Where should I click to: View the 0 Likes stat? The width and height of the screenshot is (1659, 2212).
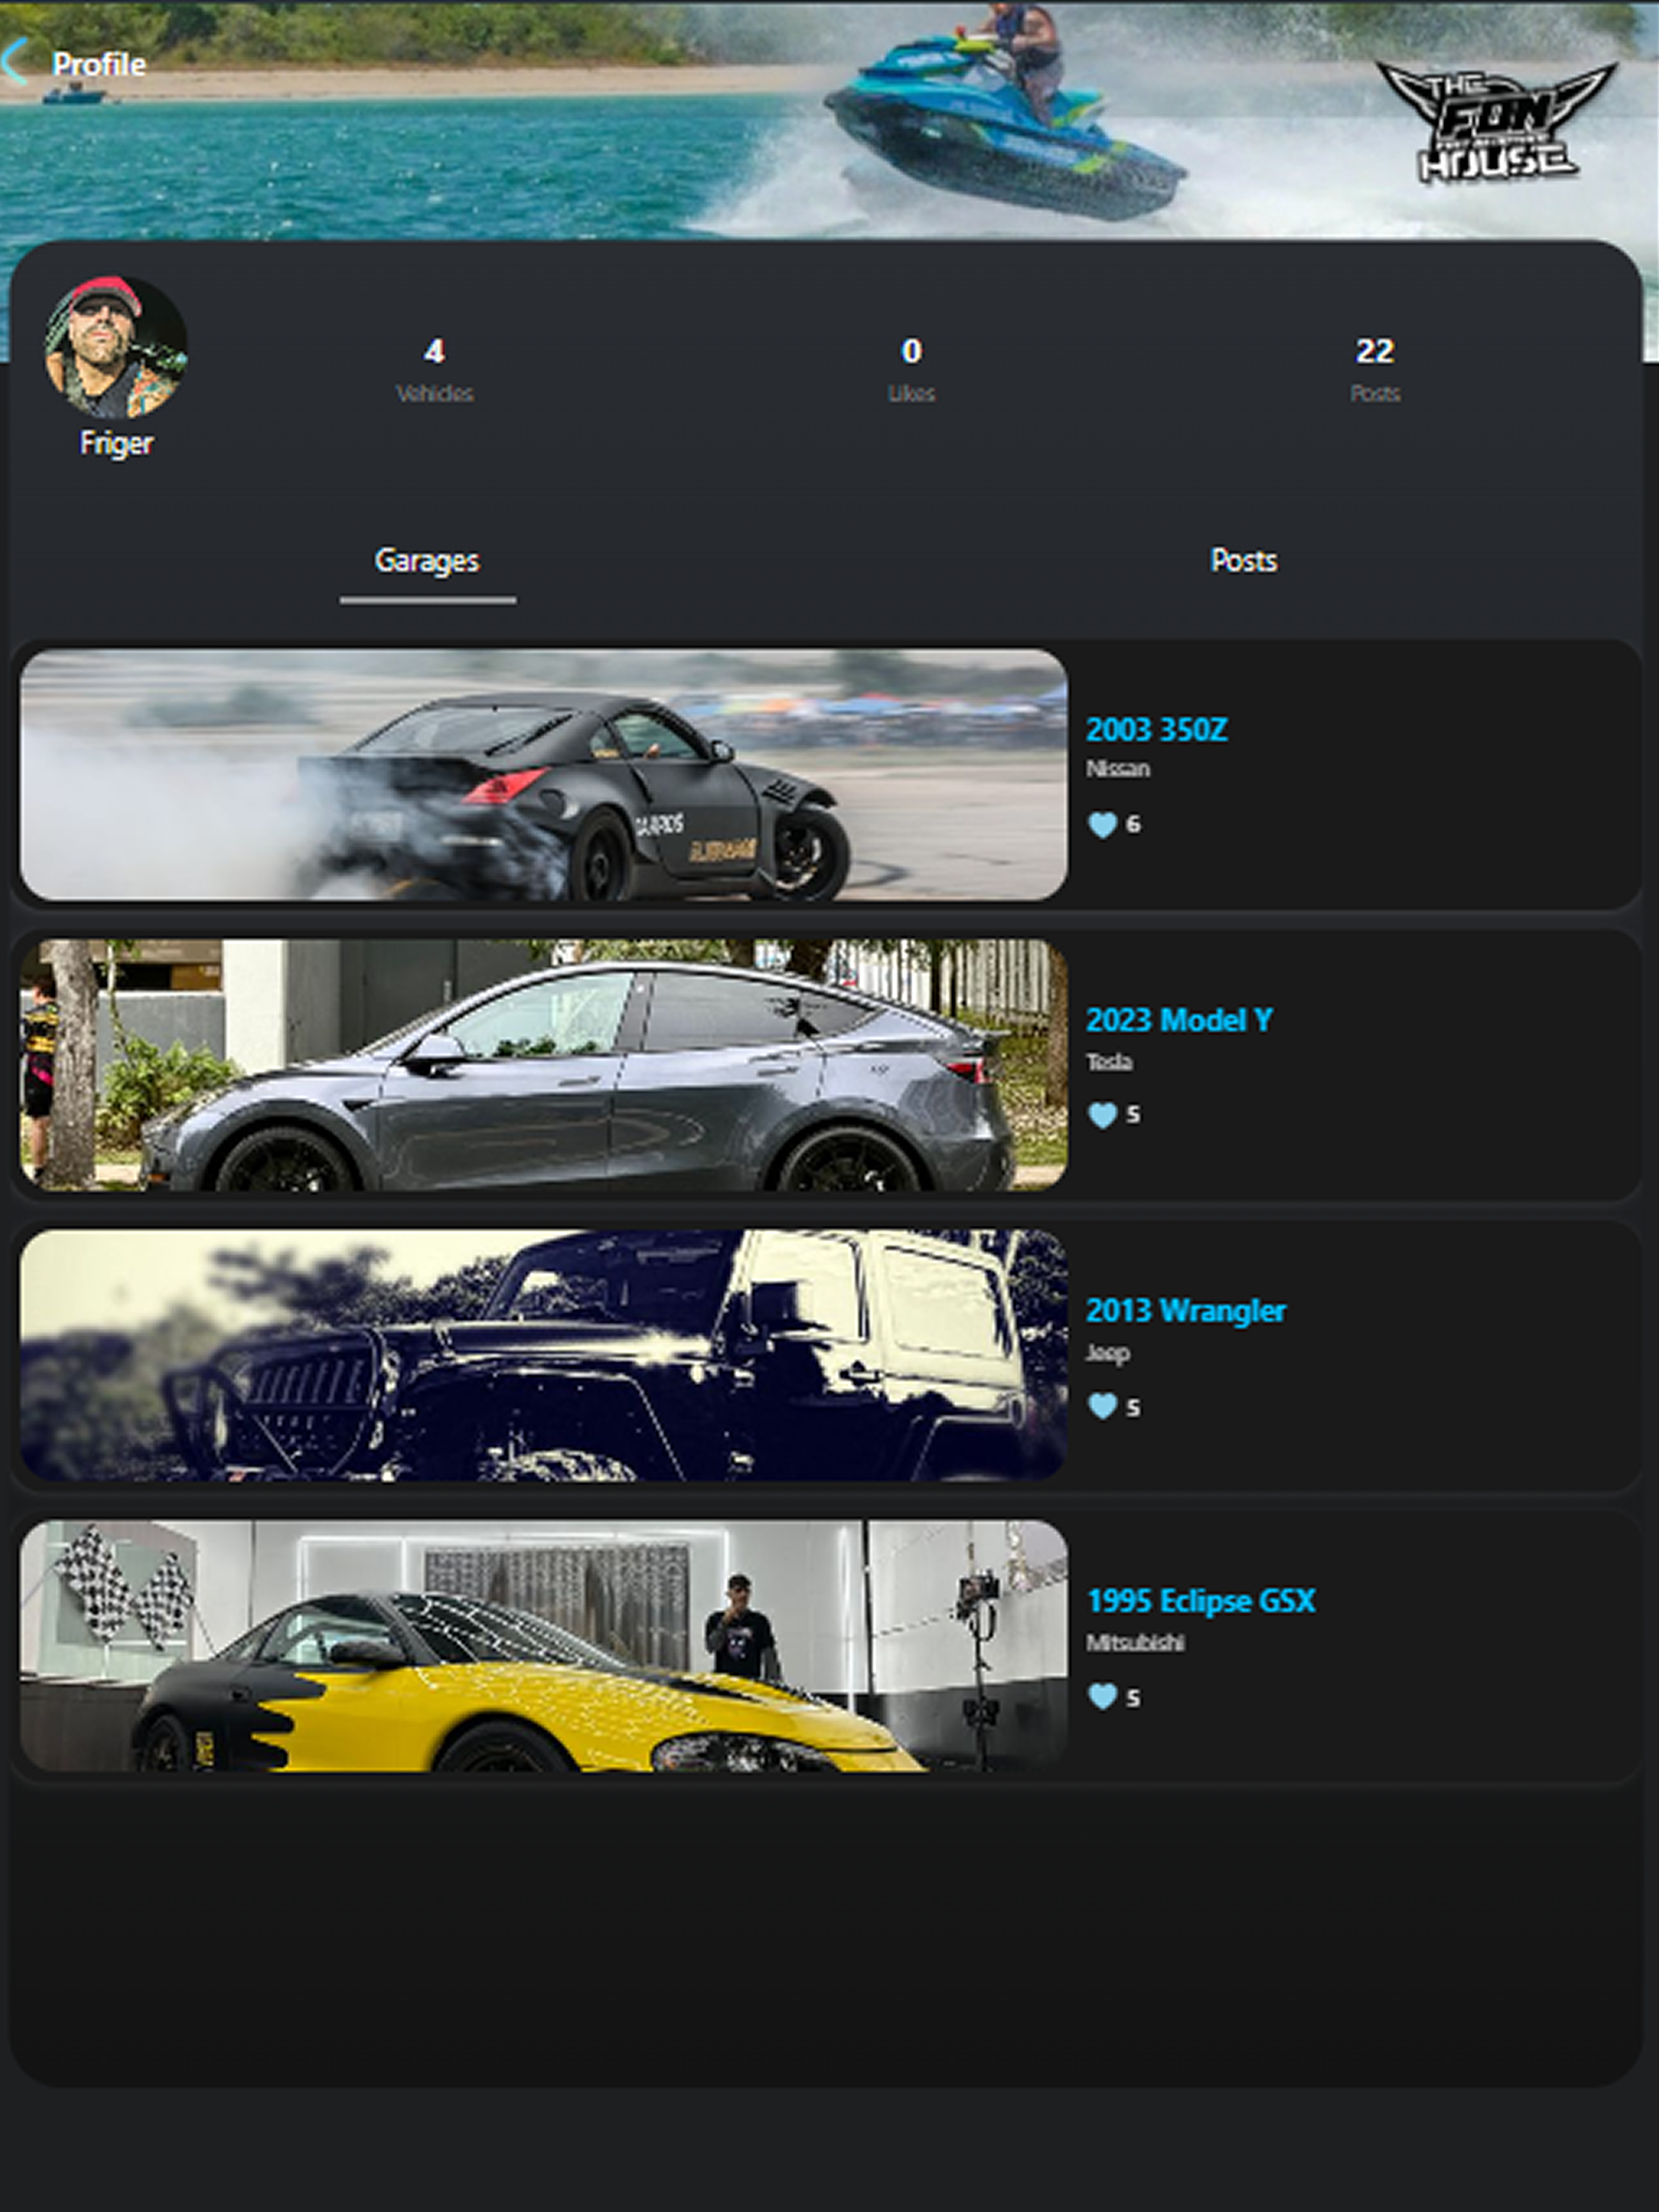click(x=911, y=369)
